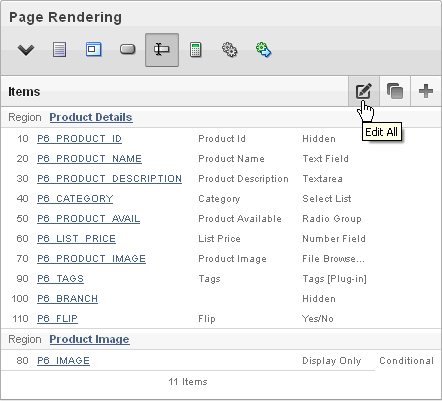Click the Product Available label text
This screenshot has height=401, width=442.
pos(240,219)
